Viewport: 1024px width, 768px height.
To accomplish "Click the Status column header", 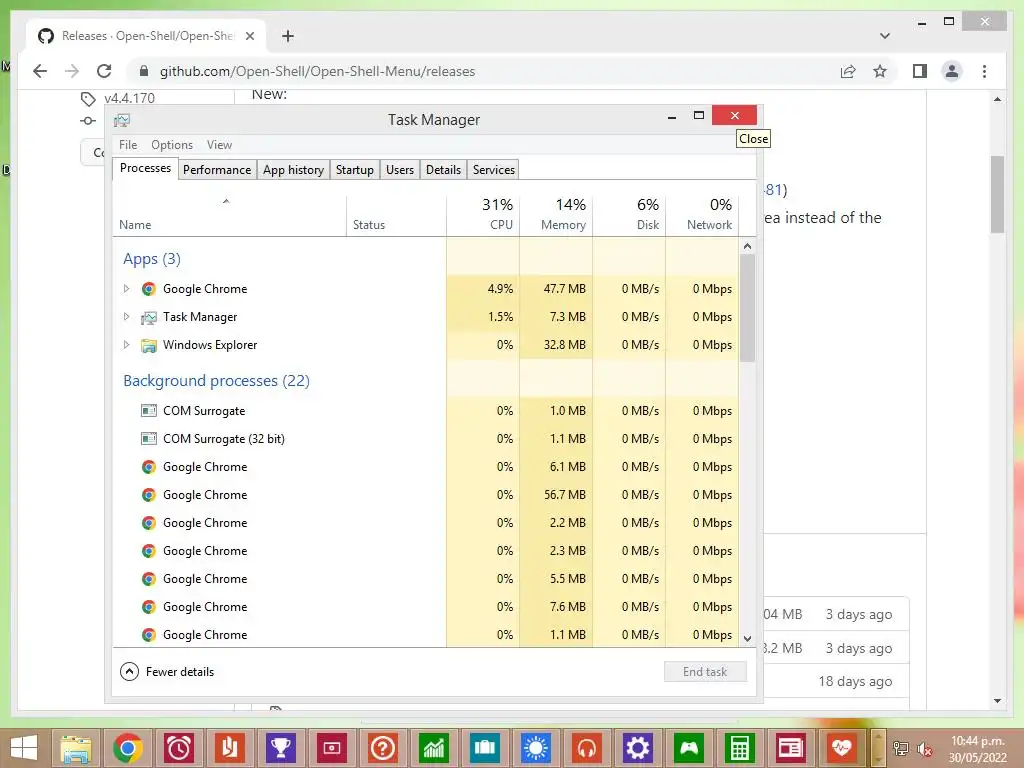I will point(396,214).
